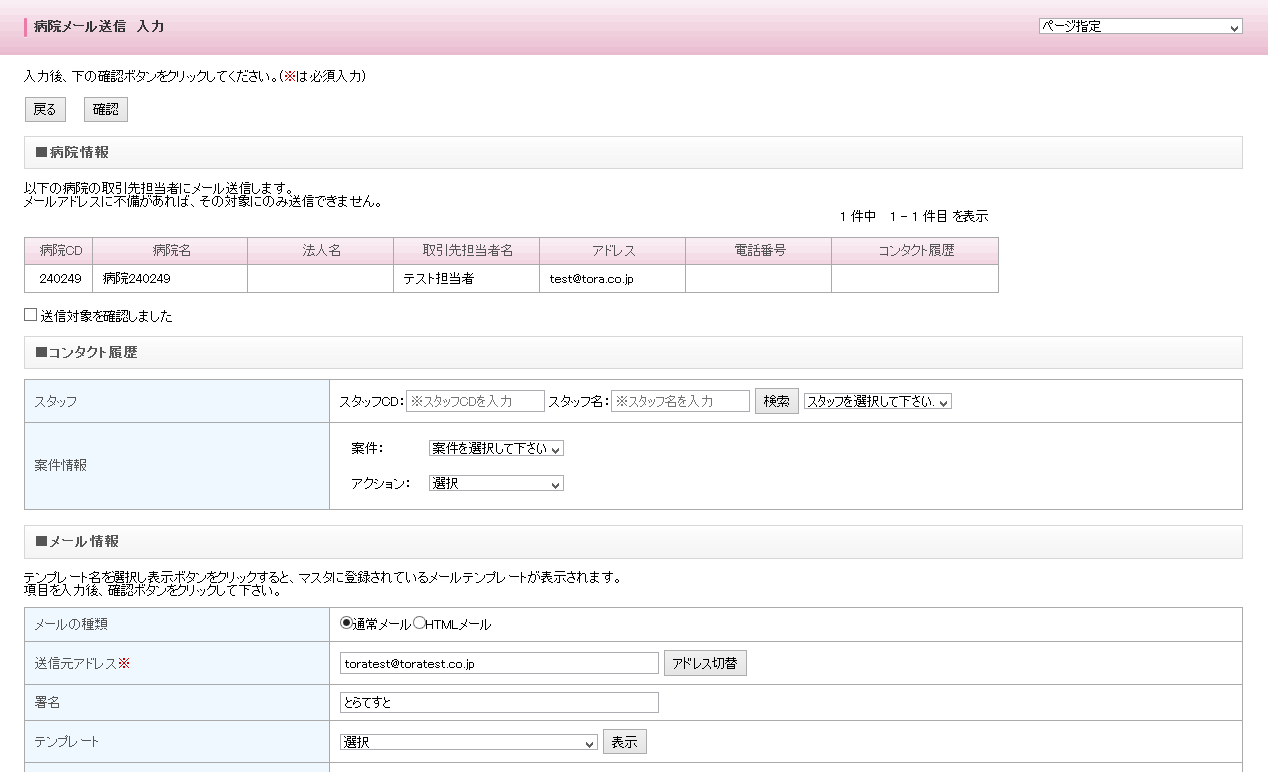Screen dimensions: 1268x772
Task: Click the 病院名 column header
Action: pyautogui.click(x=170, y=251)
